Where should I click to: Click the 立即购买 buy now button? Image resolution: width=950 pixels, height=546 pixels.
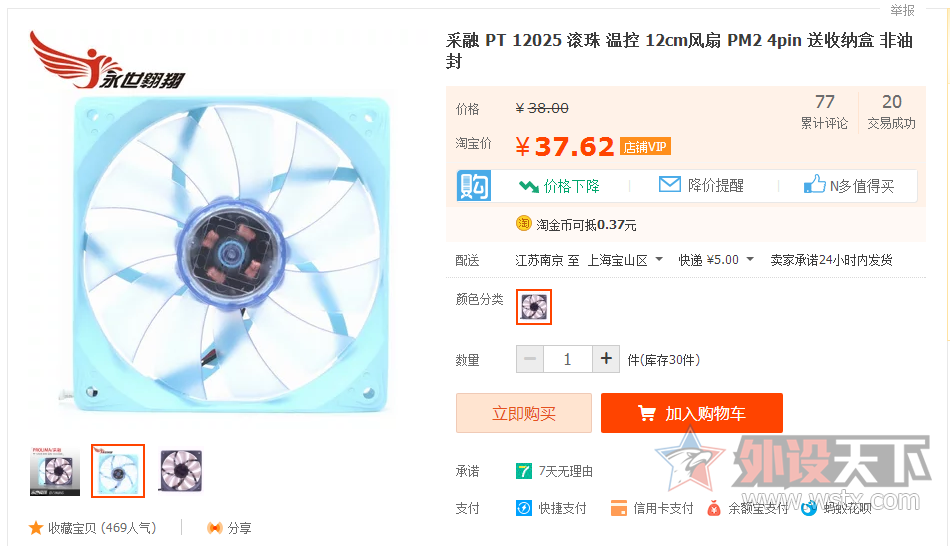pos(523,413)
